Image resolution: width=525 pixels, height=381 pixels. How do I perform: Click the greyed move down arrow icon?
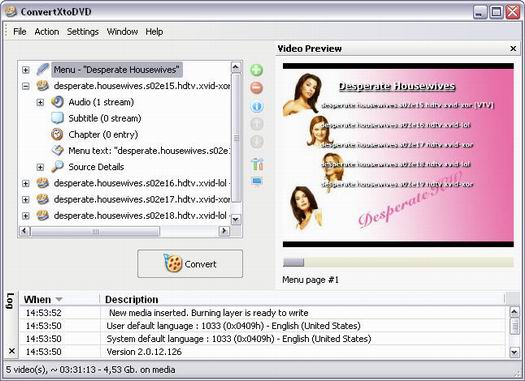tap(256, 142)
